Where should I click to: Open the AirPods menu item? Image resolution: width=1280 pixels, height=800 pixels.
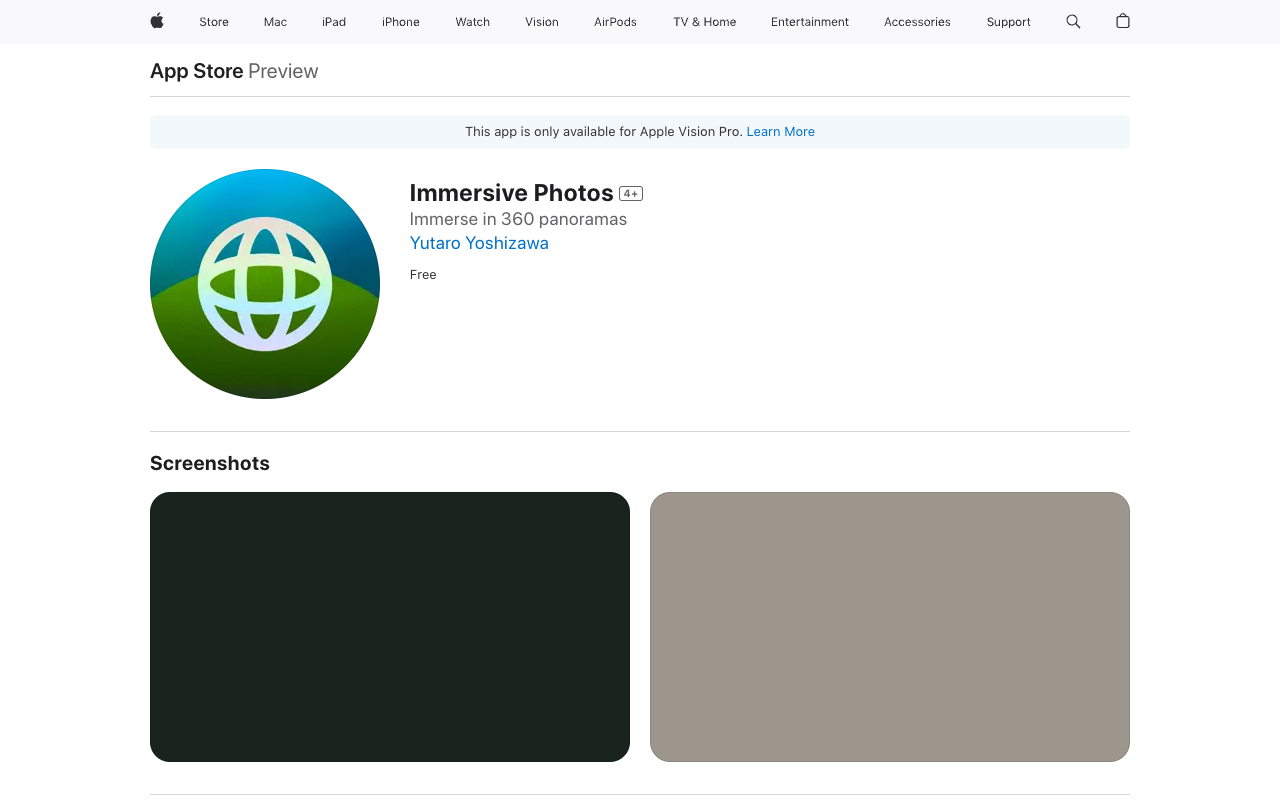[615, 22]
